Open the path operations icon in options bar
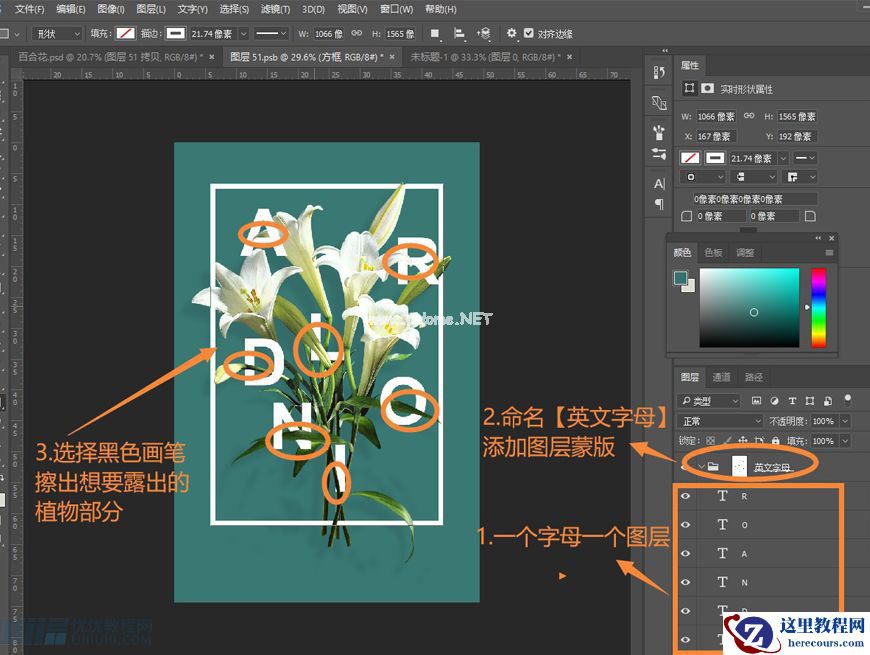This screenshot has width=870, height=655. pyautogui.click(x=437, y=33)
